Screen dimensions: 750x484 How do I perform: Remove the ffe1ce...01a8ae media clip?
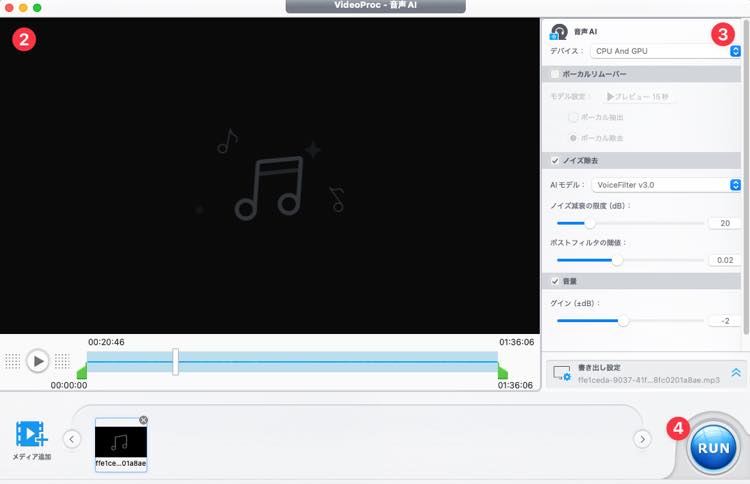[143, 420]
